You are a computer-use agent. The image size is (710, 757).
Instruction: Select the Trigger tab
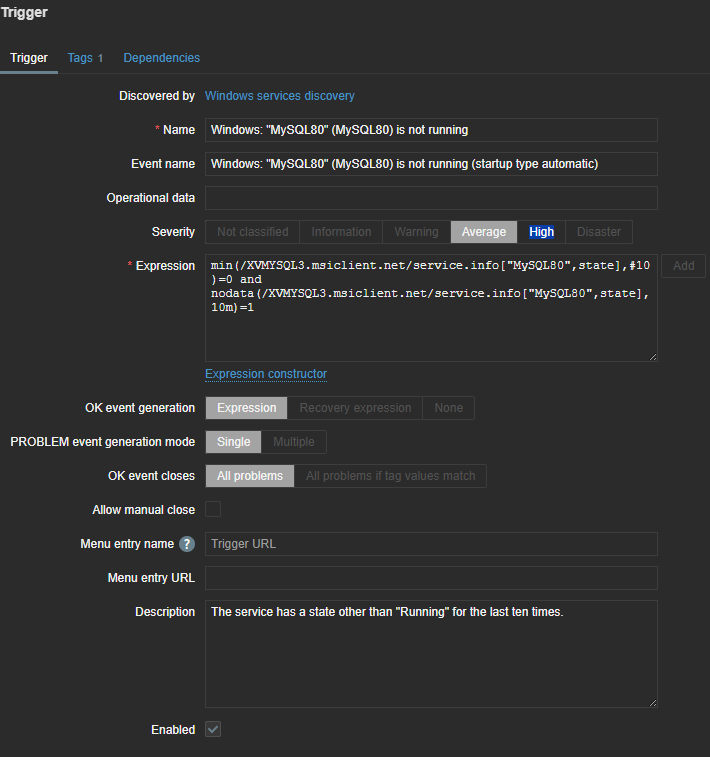pyautogui.click(x=29, y=58)
